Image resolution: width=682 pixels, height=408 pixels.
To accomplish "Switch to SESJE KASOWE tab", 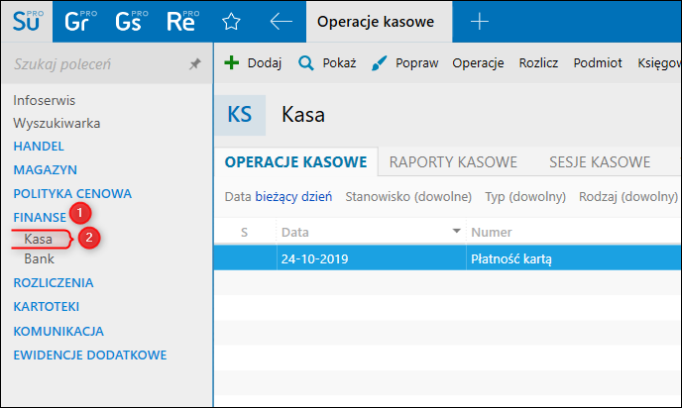I will [599, 162].
